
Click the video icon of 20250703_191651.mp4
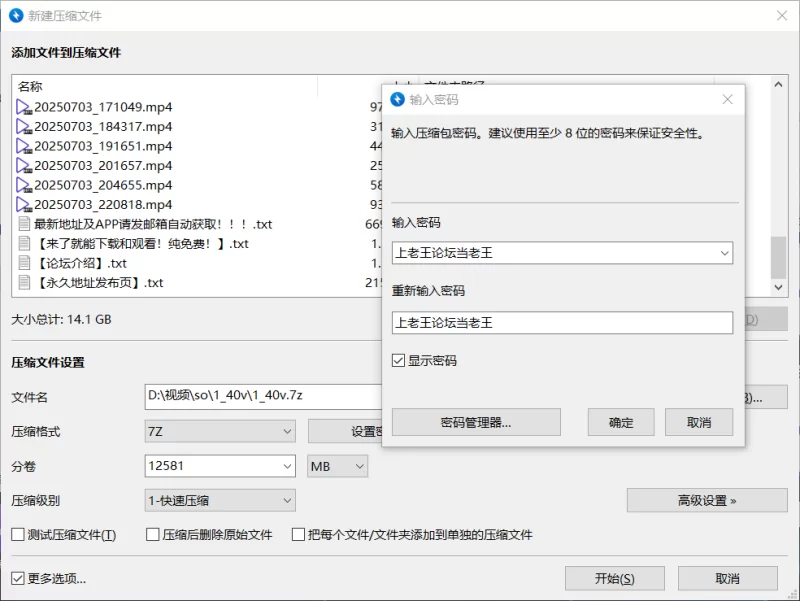point(24,146)
